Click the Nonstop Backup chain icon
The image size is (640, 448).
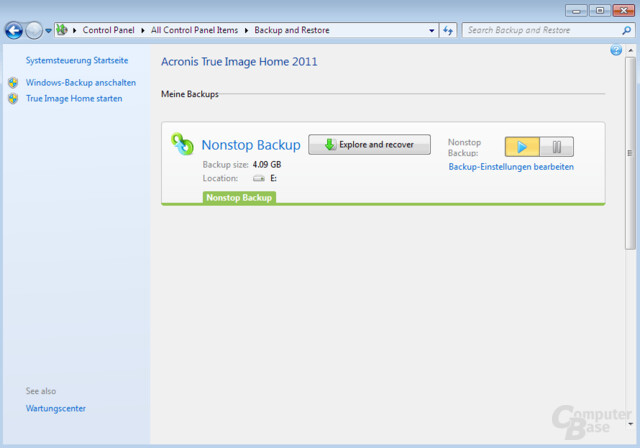click(182, 144)
